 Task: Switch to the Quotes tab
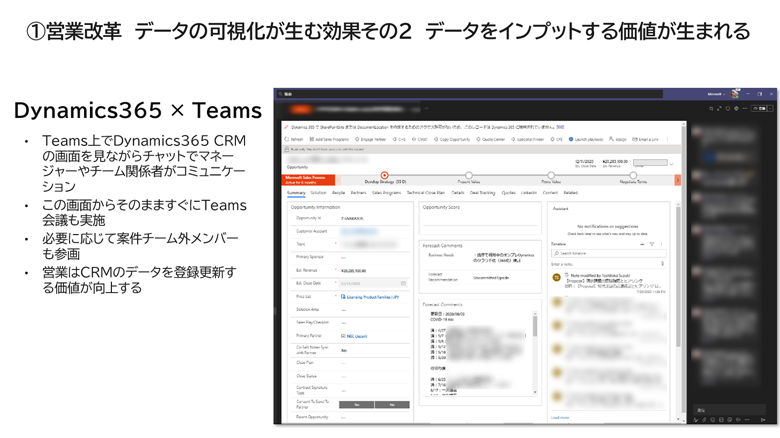[508, 193]
